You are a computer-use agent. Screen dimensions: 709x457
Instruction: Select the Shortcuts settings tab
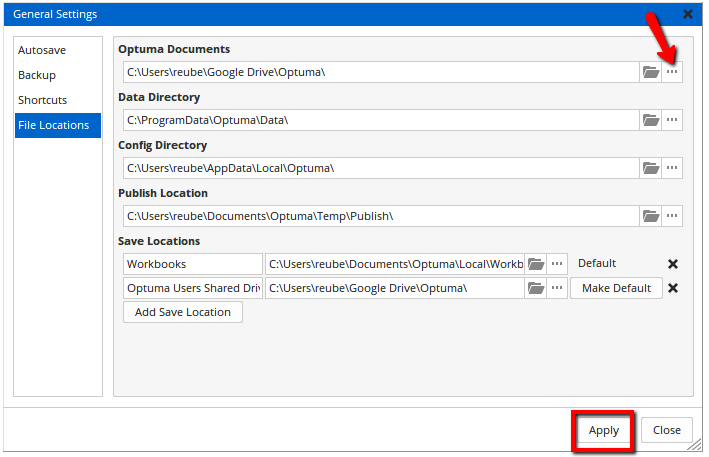pyautogui.click(x=57, y=100)
